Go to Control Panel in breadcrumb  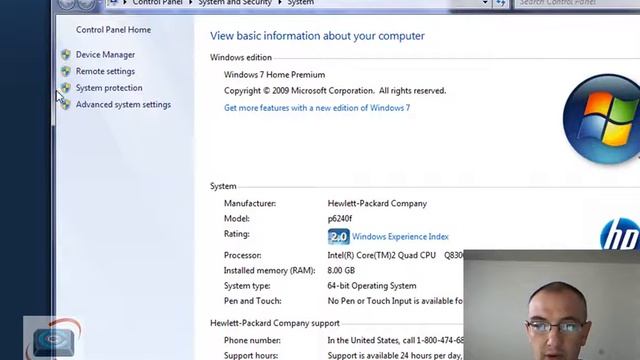pos(157,2)
